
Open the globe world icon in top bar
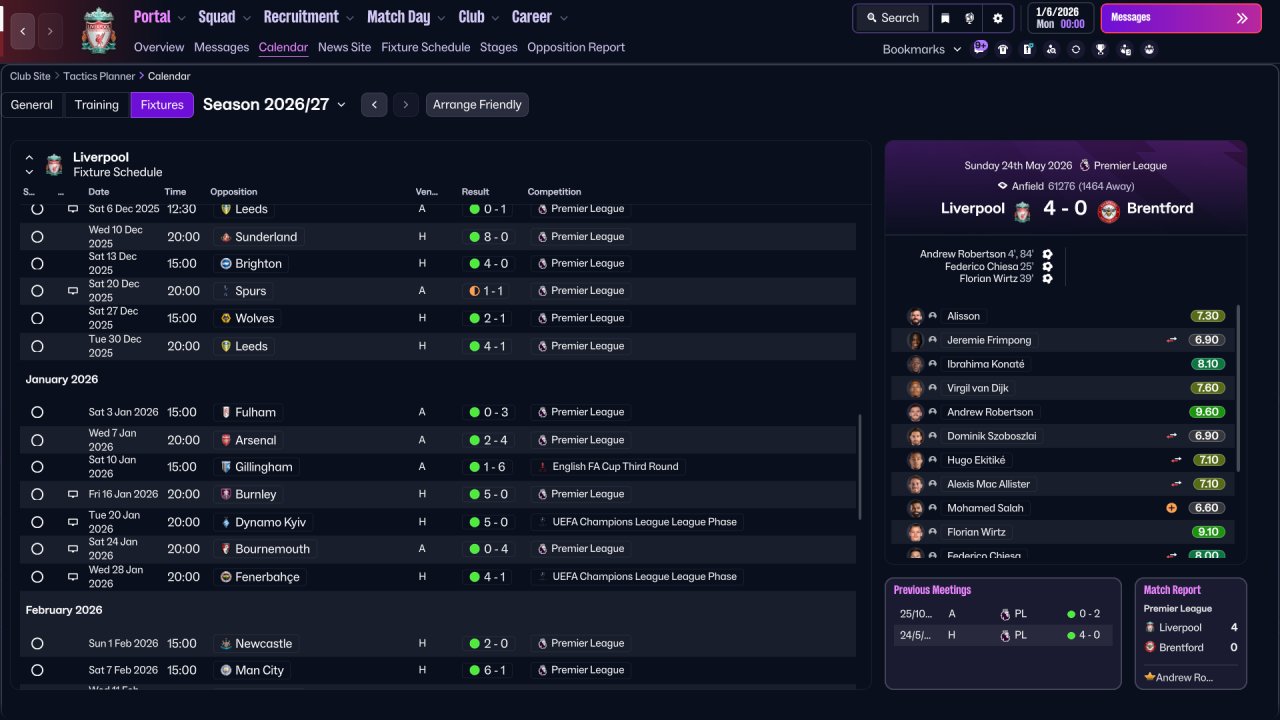click(x=970, y=18)
